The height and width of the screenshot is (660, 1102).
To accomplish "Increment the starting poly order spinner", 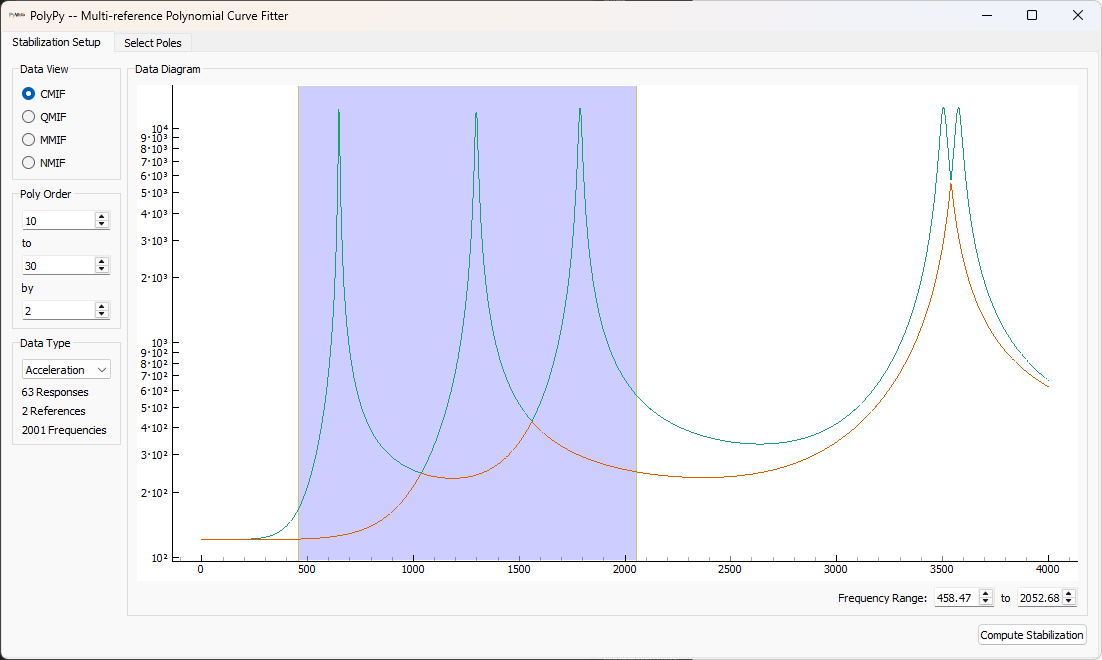I will [x=101, y=215].
